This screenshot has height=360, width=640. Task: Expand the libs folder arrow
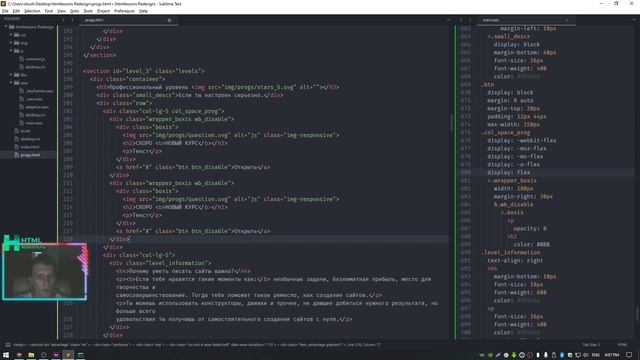11,75
